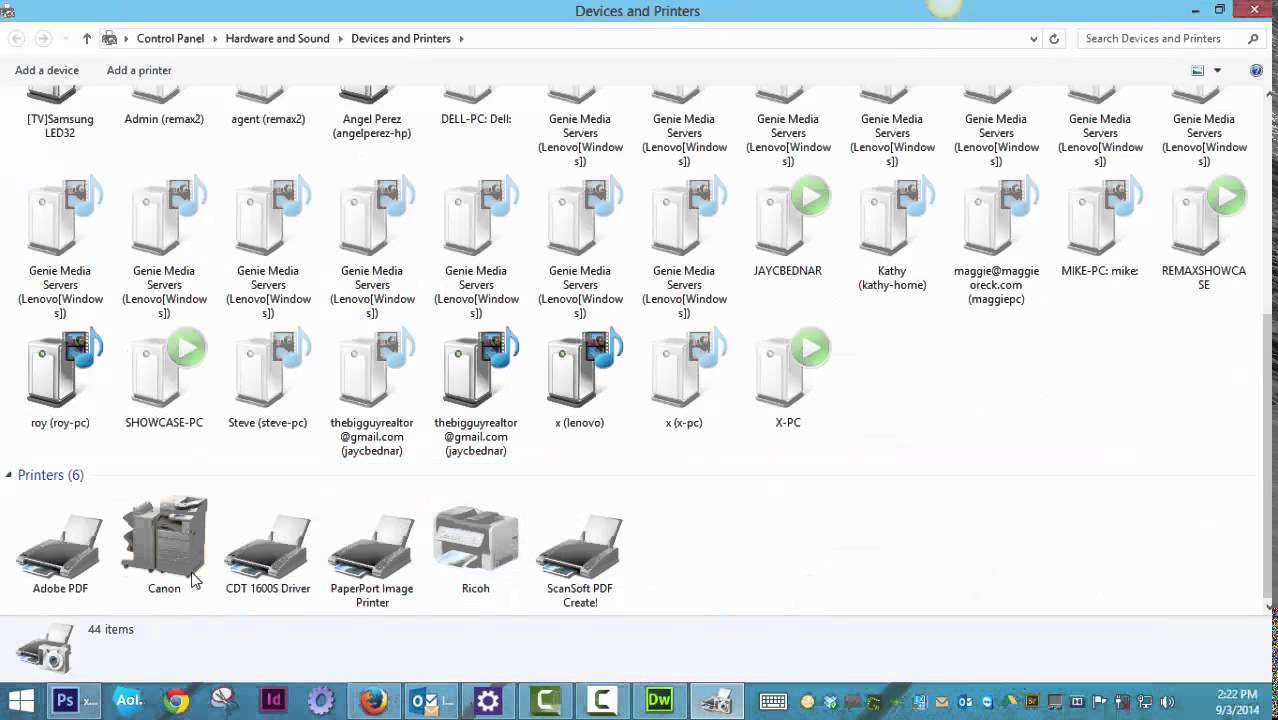Open Photoshop from the taskbar
Image resolution: width=1278 pixels, height=720 pixels.
click(75, 701)
